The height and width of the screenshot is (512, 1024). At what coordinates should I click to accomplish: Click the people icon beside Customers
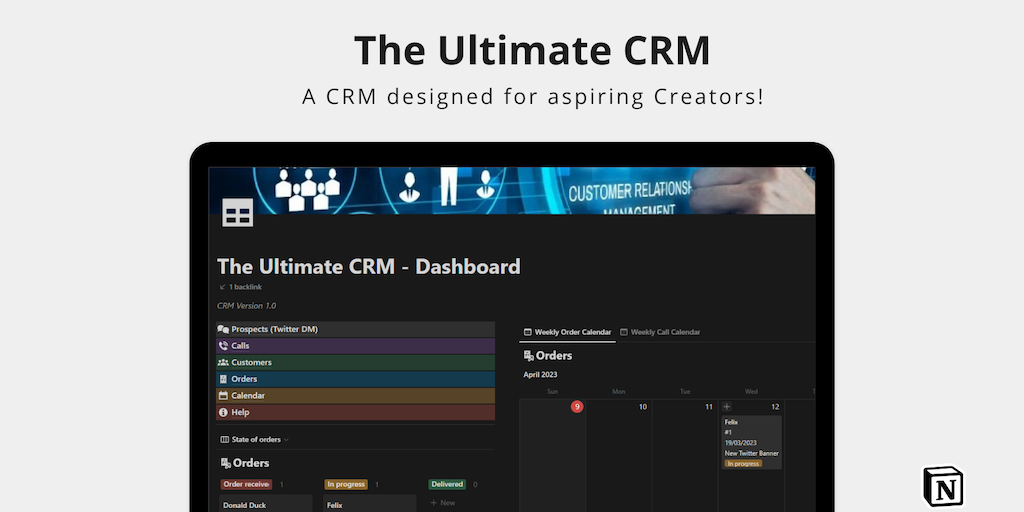223,362
